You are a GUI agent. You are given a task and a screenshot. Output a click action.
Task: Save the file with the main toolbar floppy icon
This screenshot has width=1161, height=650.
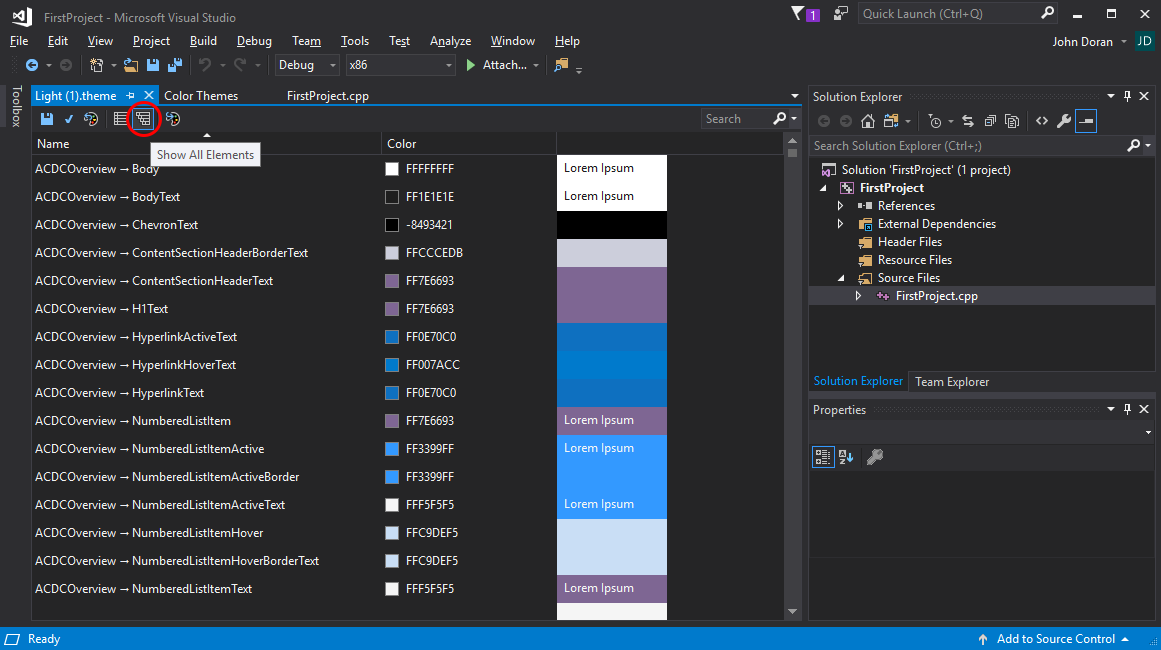(153, 65)
